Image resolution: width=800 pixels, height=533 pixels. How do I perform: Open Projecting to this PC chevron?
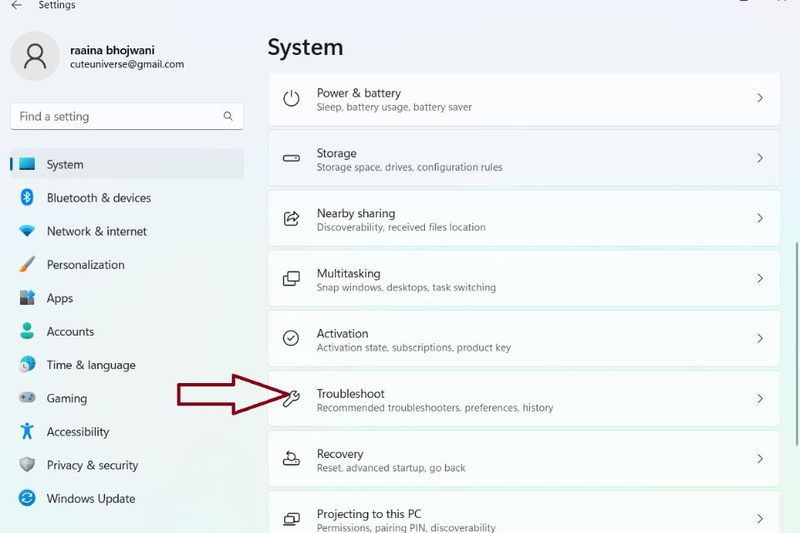pos(760,519)
